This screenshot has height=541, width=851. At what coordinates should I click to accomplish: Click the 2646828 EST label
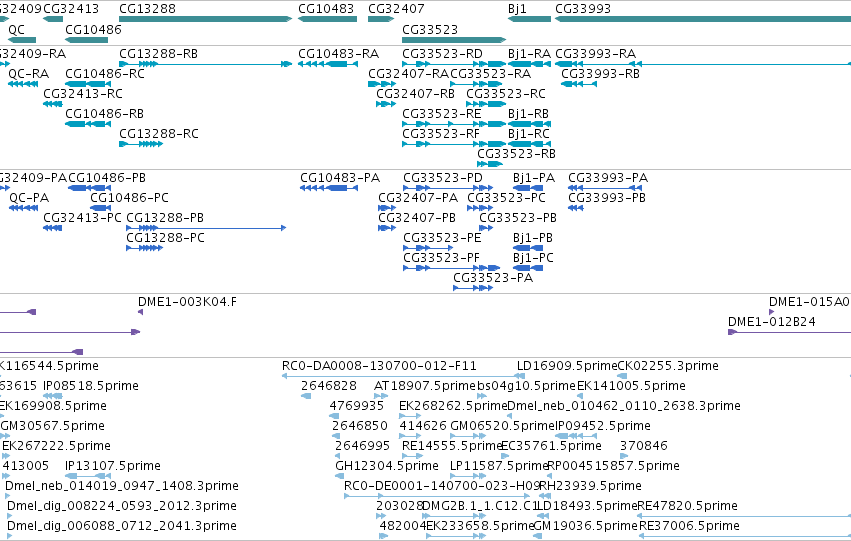[329, 386]
